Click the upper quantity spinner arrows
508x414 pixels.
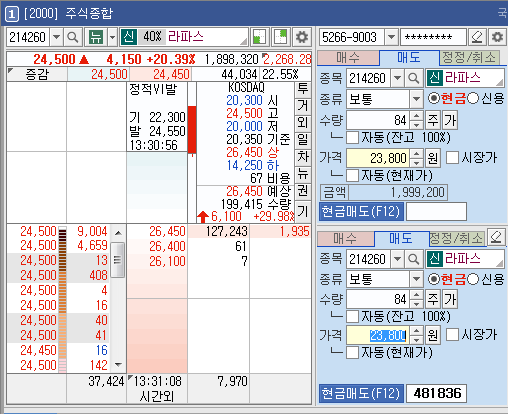(416, 120)
